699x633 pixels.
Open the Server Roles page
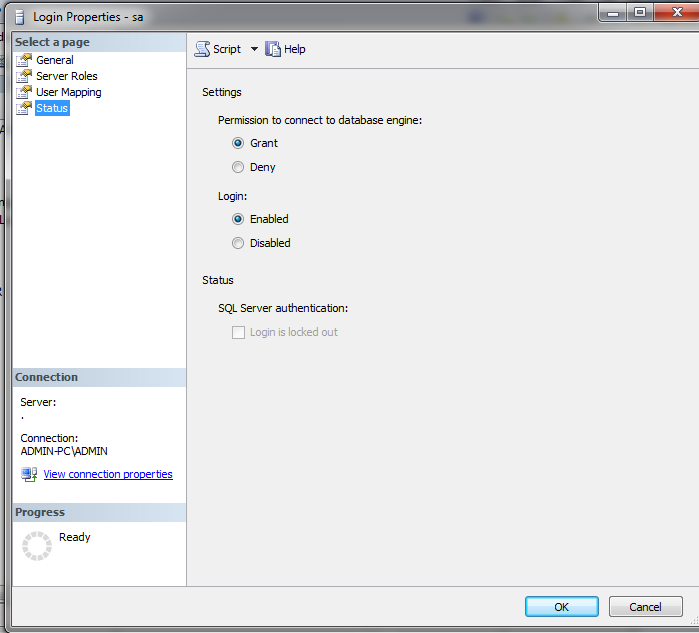click(67, 76)
